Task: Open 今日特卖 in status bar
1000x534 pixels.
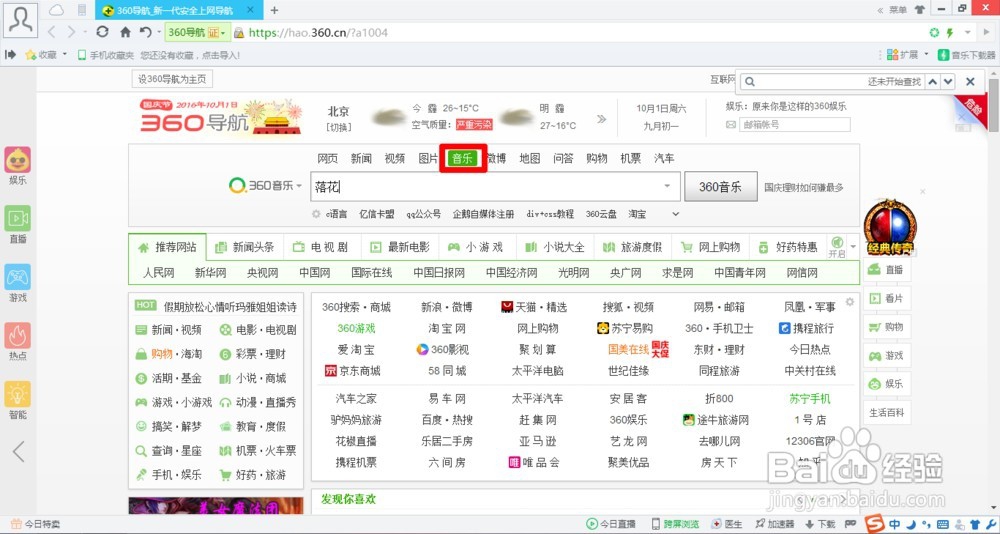Action: tap(36, 524)
